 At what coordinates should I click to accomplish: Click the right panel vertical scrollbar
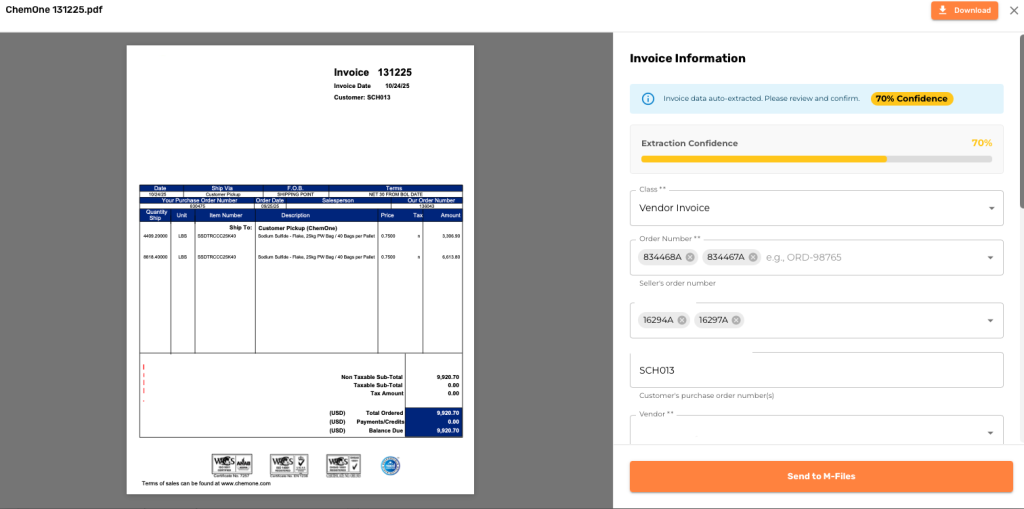(x=1020, y=120)
